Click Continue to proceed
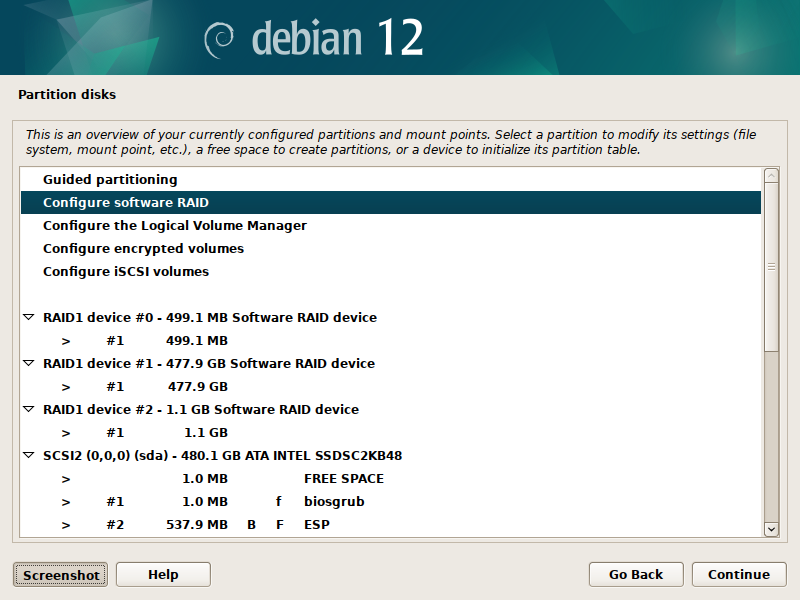 point(739,575)
